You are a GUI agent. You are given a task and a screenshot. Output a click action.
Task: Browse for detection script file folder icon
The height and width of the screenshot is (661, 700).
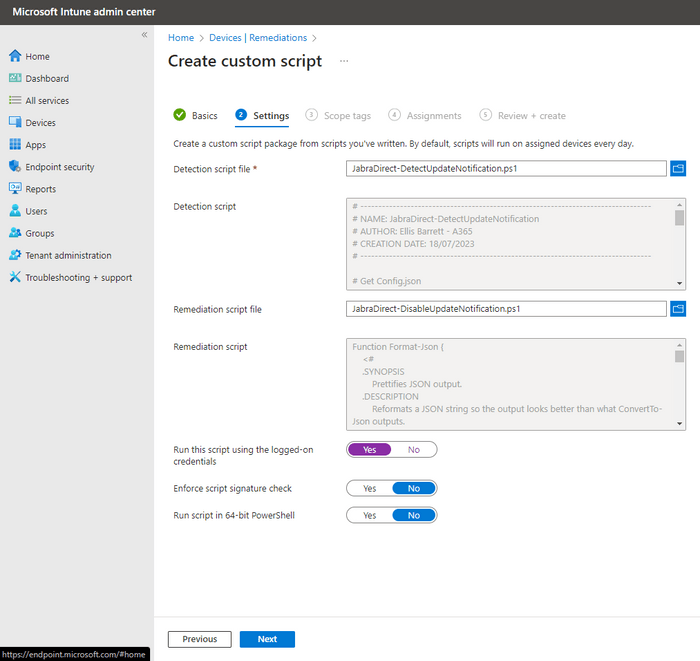[678, 169]
